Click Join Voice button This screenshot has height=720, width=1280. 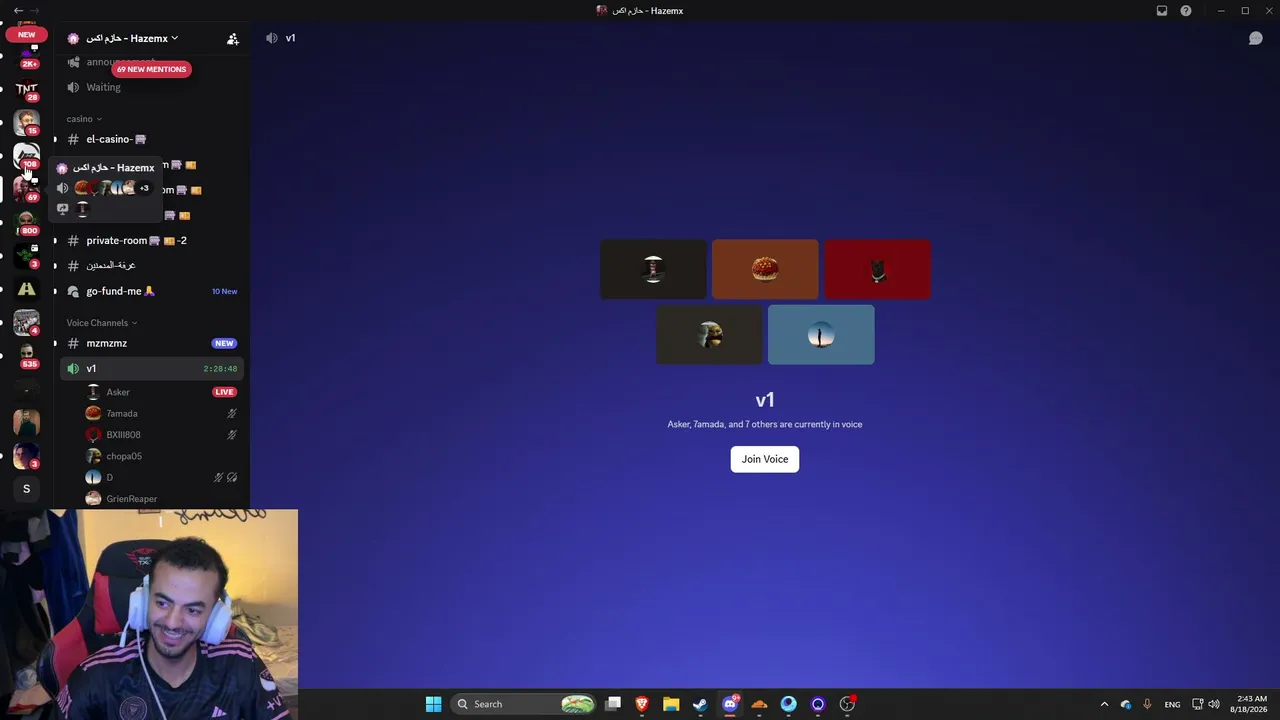765,459
